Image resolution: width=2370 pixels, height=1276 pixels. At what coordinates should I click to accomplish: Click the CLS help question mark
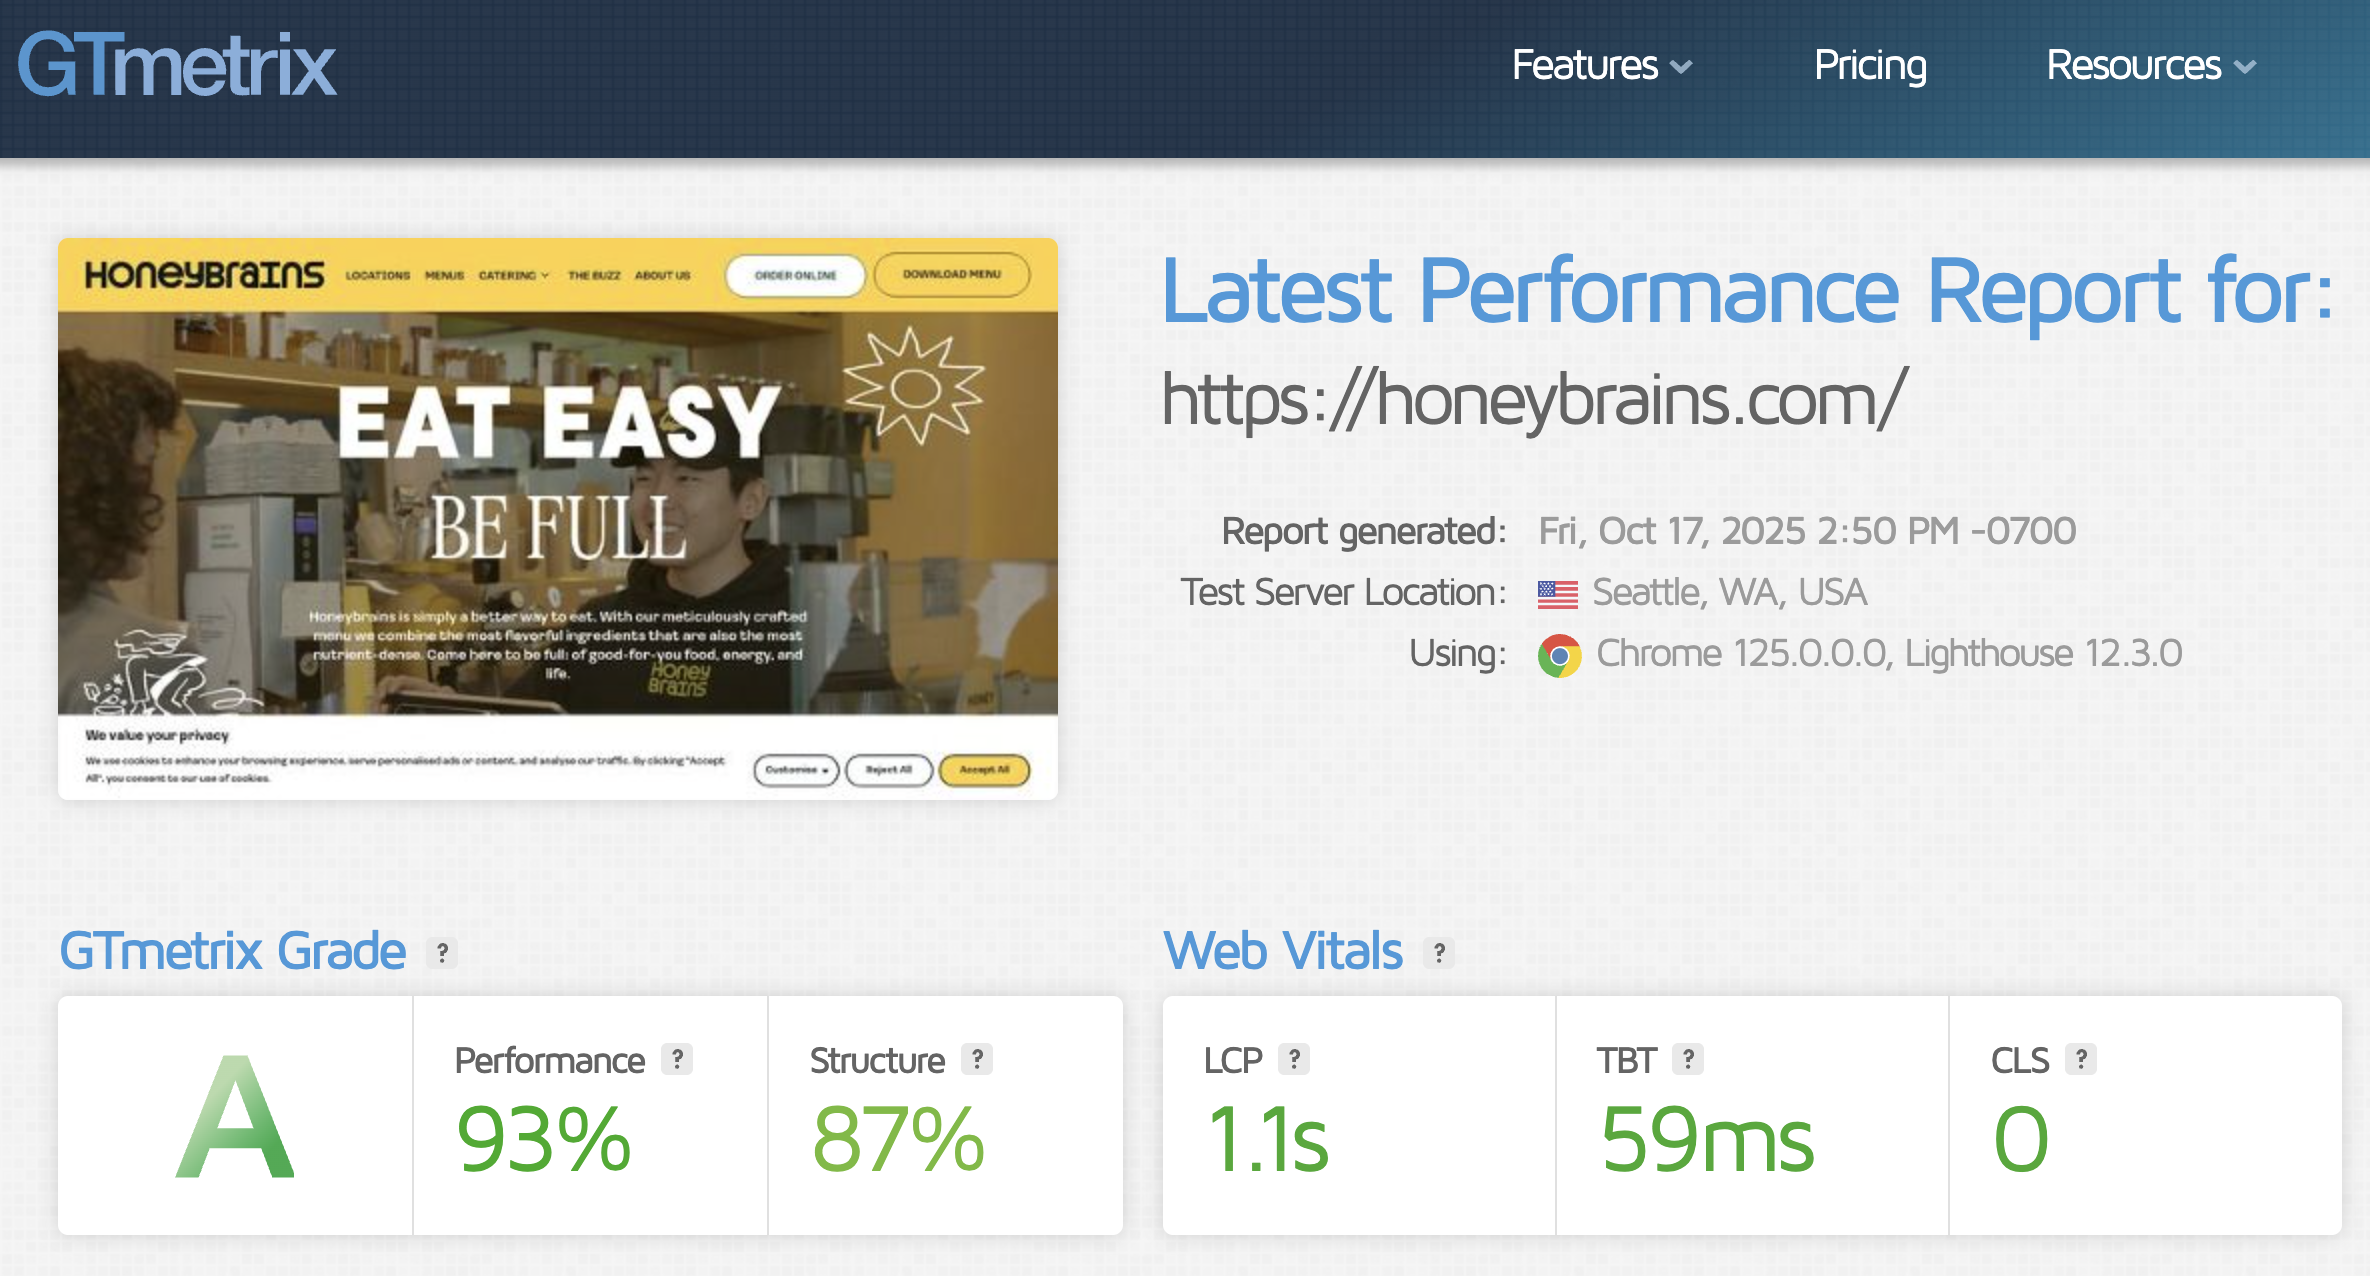coord(2081,1059)
